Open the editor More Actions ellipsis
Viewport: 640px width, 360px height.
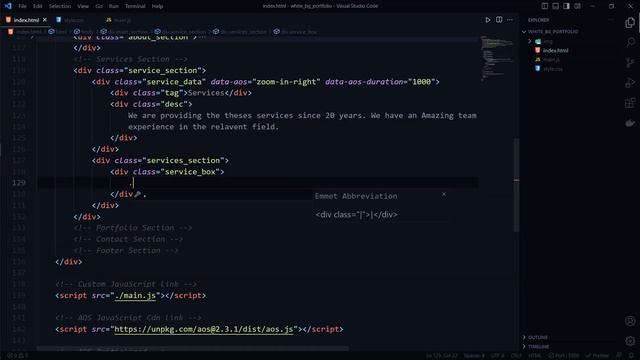pyautogui.click(x=510, y=20)
